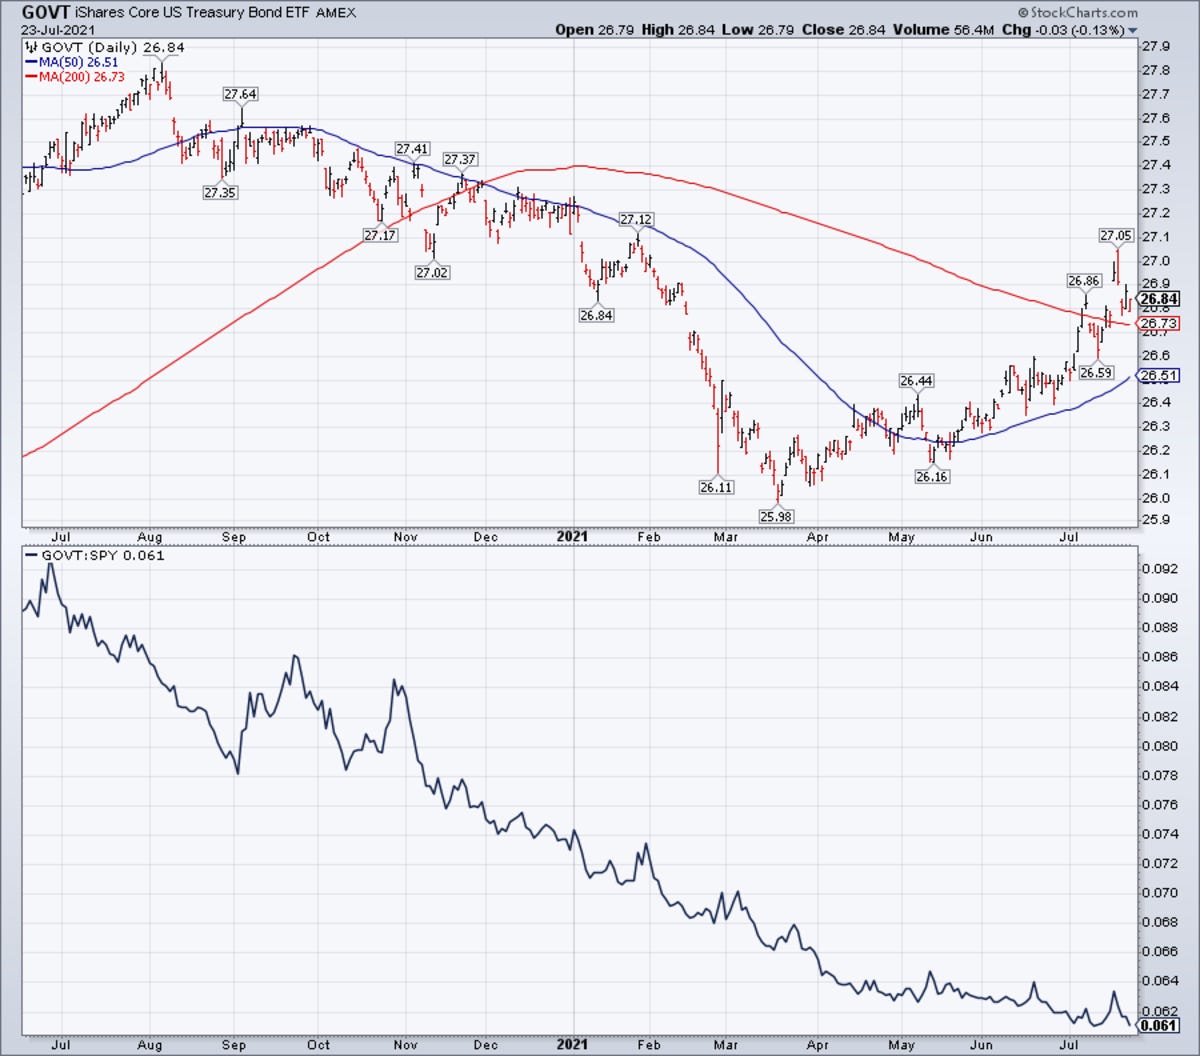
Task: Click the 2021 label on lower chart axis
Action: [573, 1045]
